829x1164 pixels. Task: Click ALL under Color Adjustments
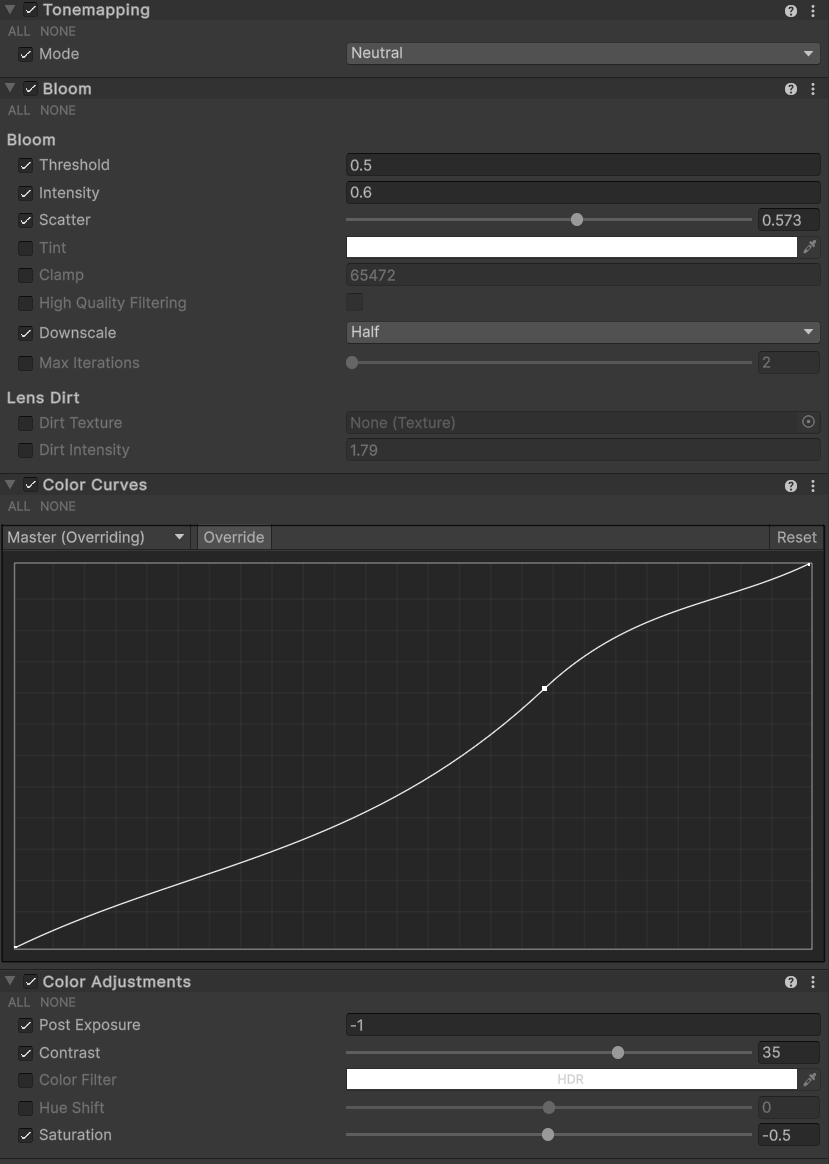(19, 1002)
